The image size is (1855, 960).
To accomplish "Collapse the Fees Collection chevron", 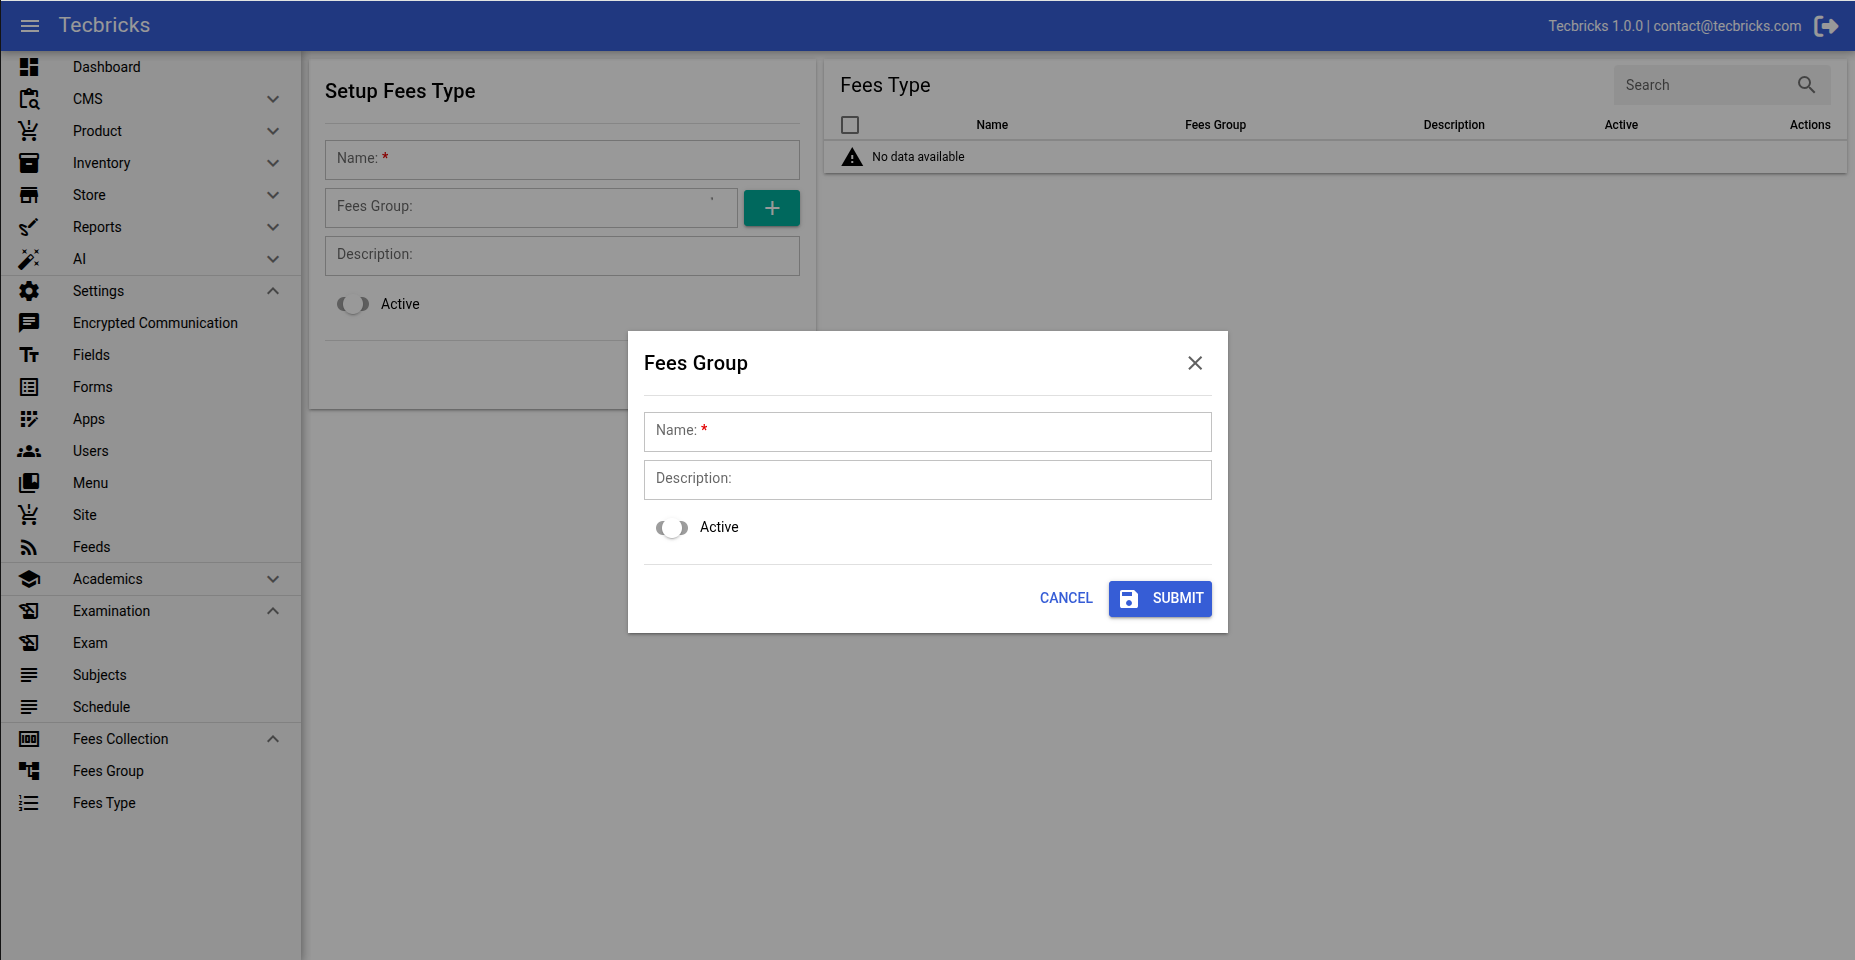I will (x=273, y=739).
